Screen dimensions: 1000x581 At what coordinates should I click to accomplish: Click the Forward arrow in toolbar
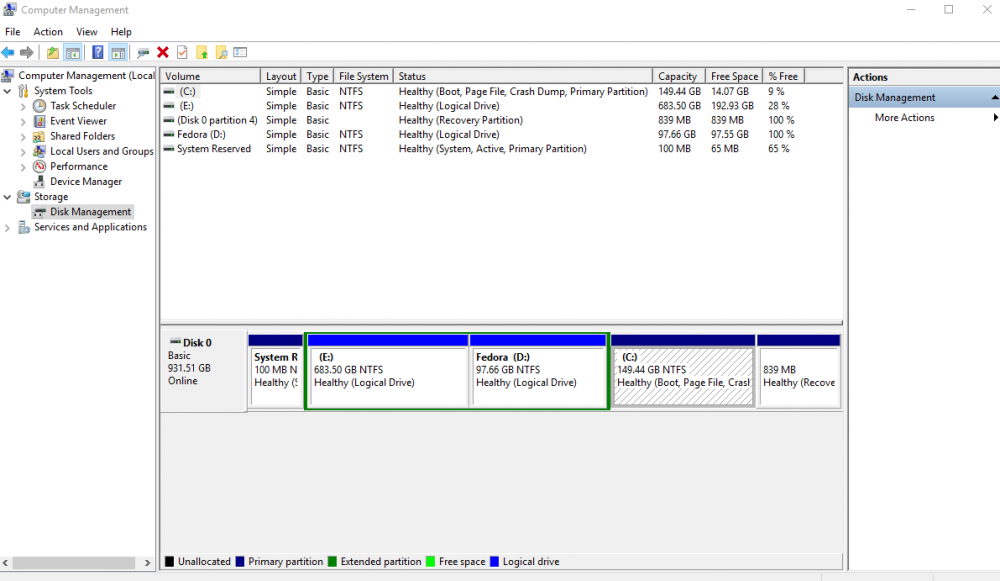(27, 52)
